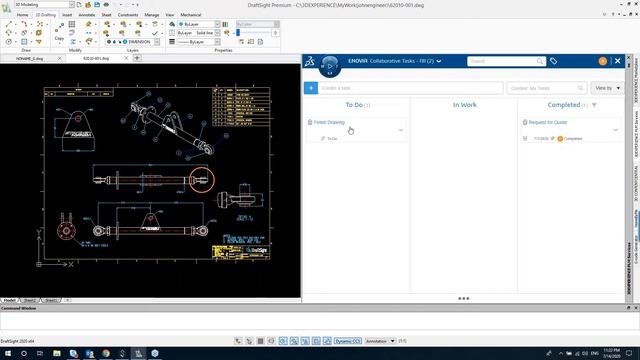Click the 3DEXPERIENCE compass icon
This screenshot has height=360, width=640.
pyautogui.click(x=330, y=66)
